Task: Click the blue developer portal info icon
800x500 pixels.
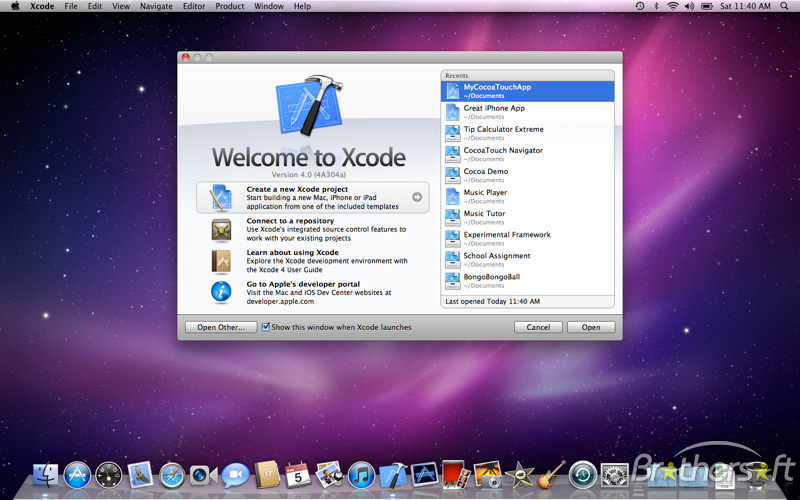Action: click(221, 292)
